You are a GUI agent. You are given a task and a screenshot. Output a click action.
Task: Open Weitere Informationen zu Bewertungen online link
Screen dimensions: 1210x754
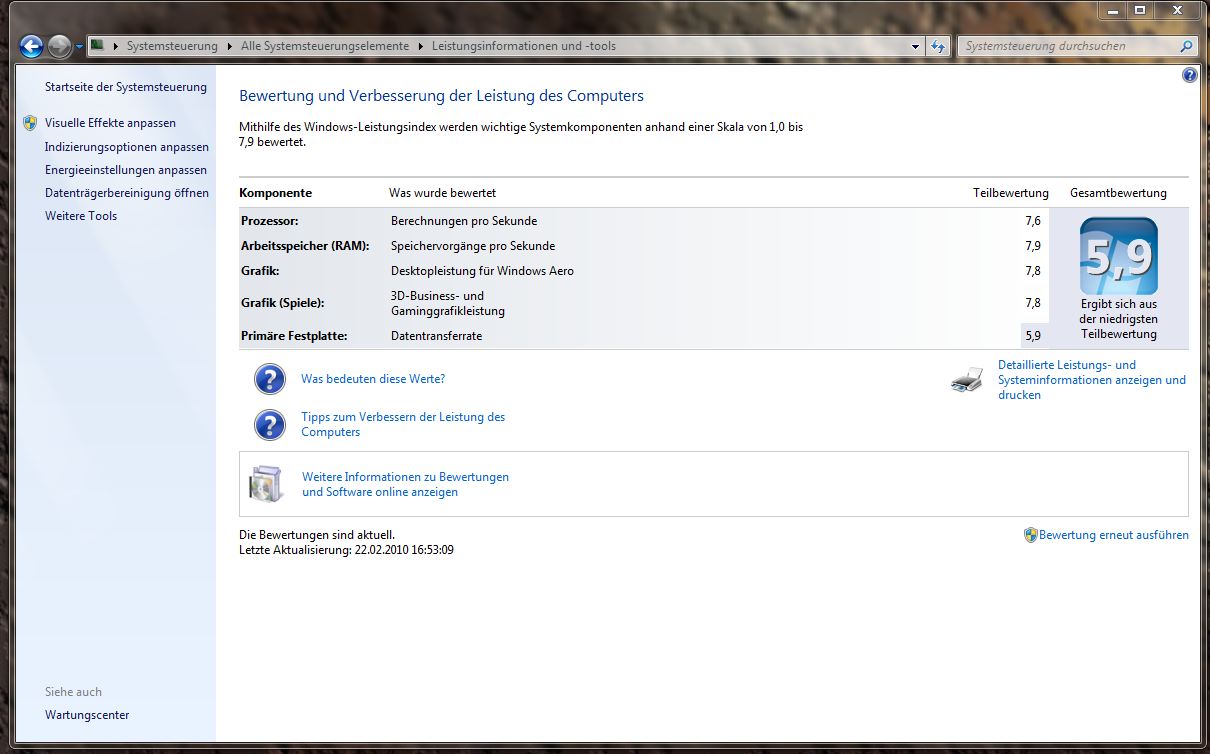point(406,484)
